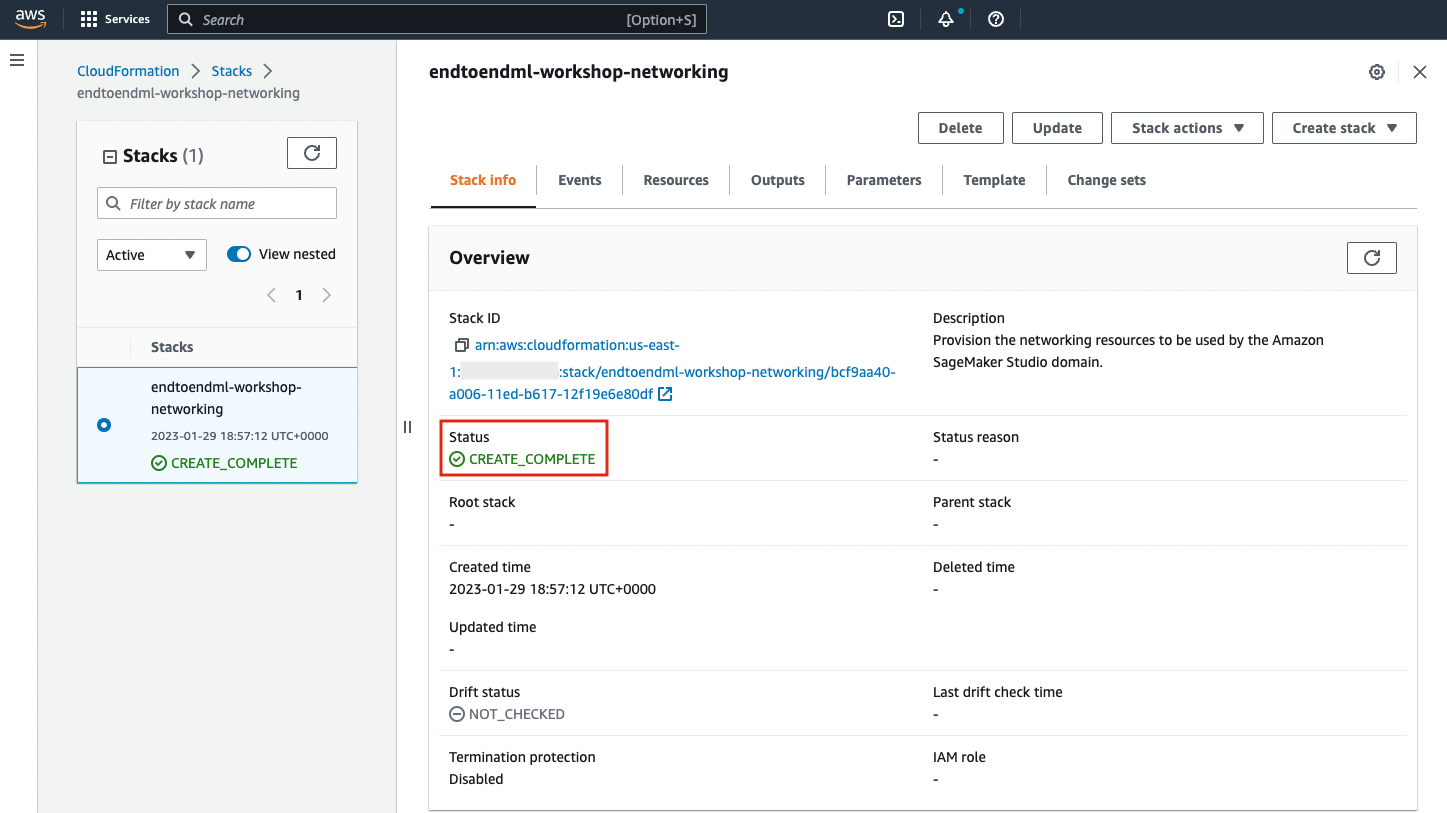The image size is (1447, 813).
Task: Click the sidebar CREATE_COMPLETE status text
Action: click(234, 463)
